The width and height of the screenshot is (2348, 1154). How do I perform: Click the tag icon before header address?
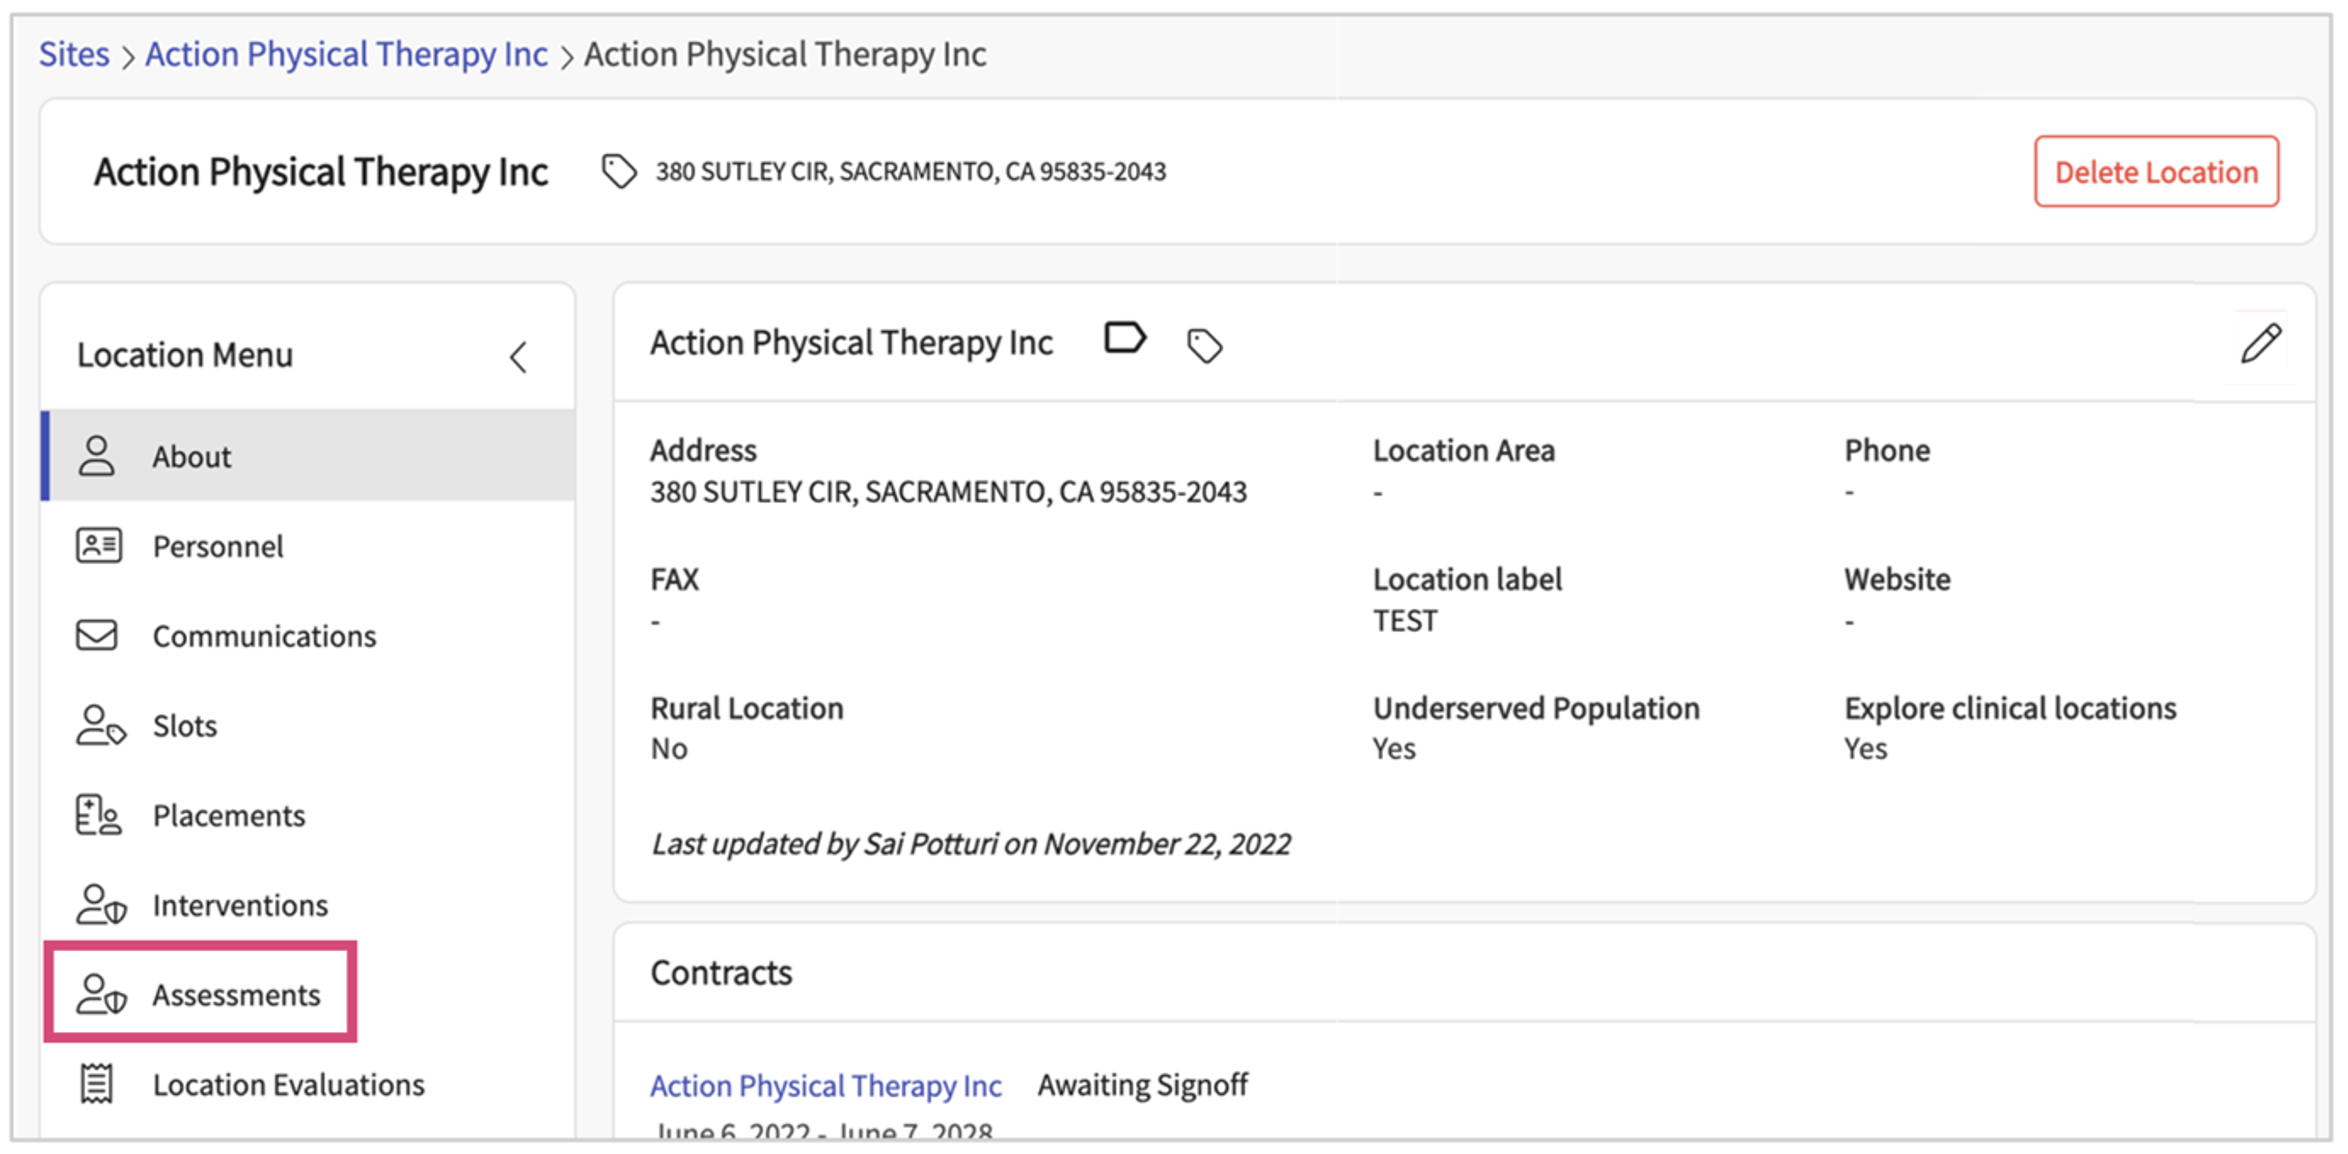pyautogui.click(x=619, y=172)
